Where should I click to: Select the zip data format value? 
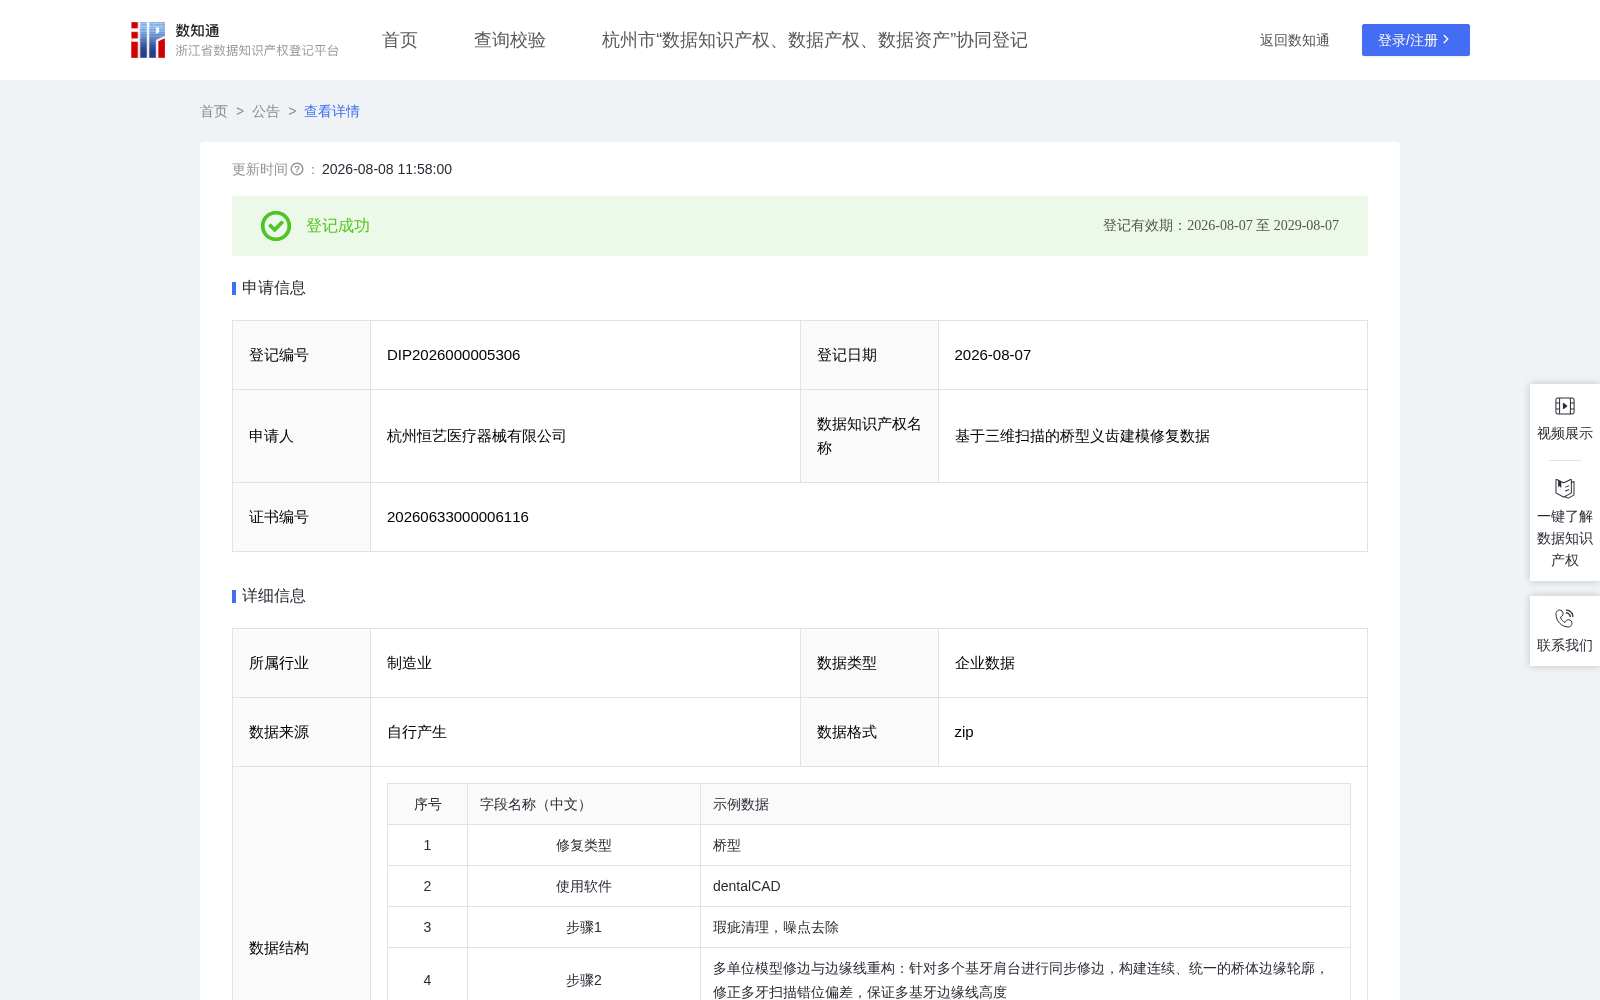[x=964, y=732]
